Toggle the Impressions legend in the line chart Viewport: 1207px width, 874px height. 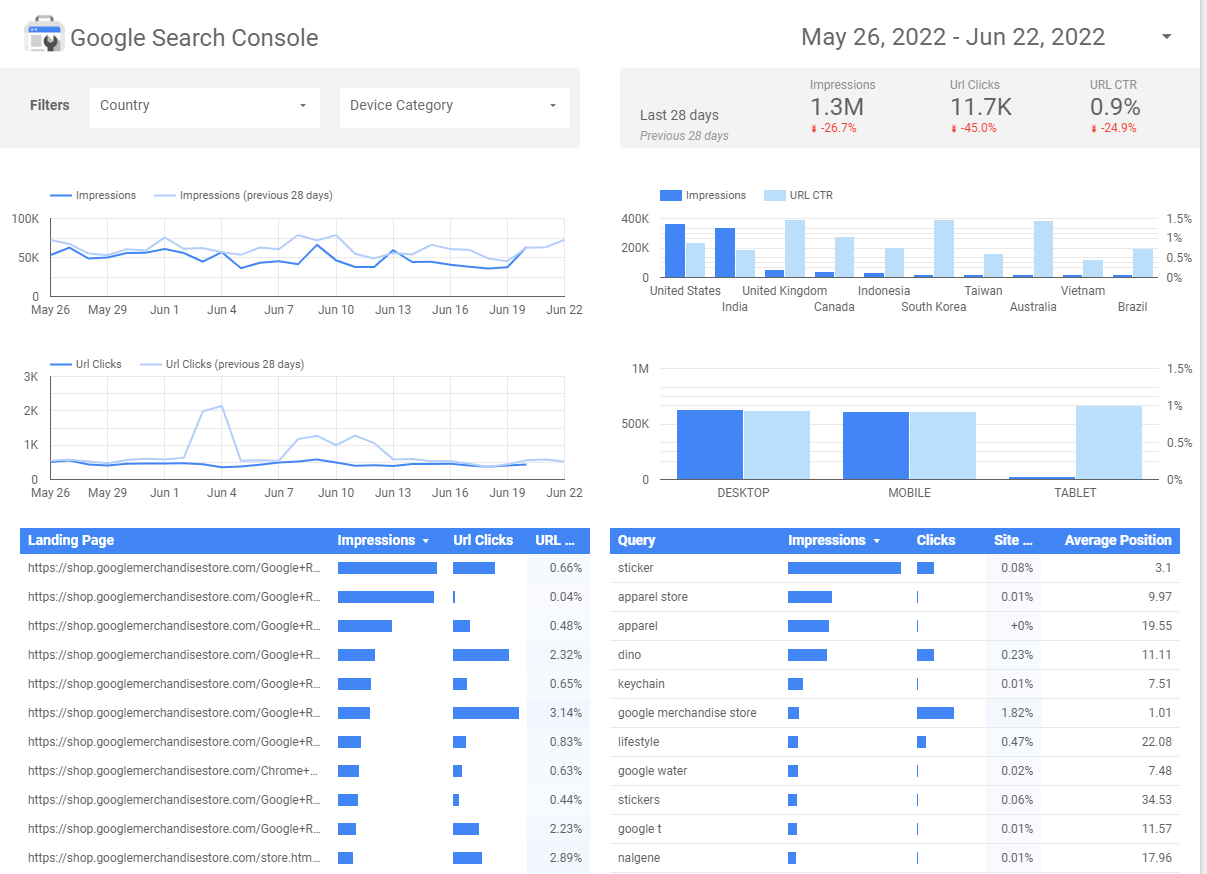[x=93, y=195]
